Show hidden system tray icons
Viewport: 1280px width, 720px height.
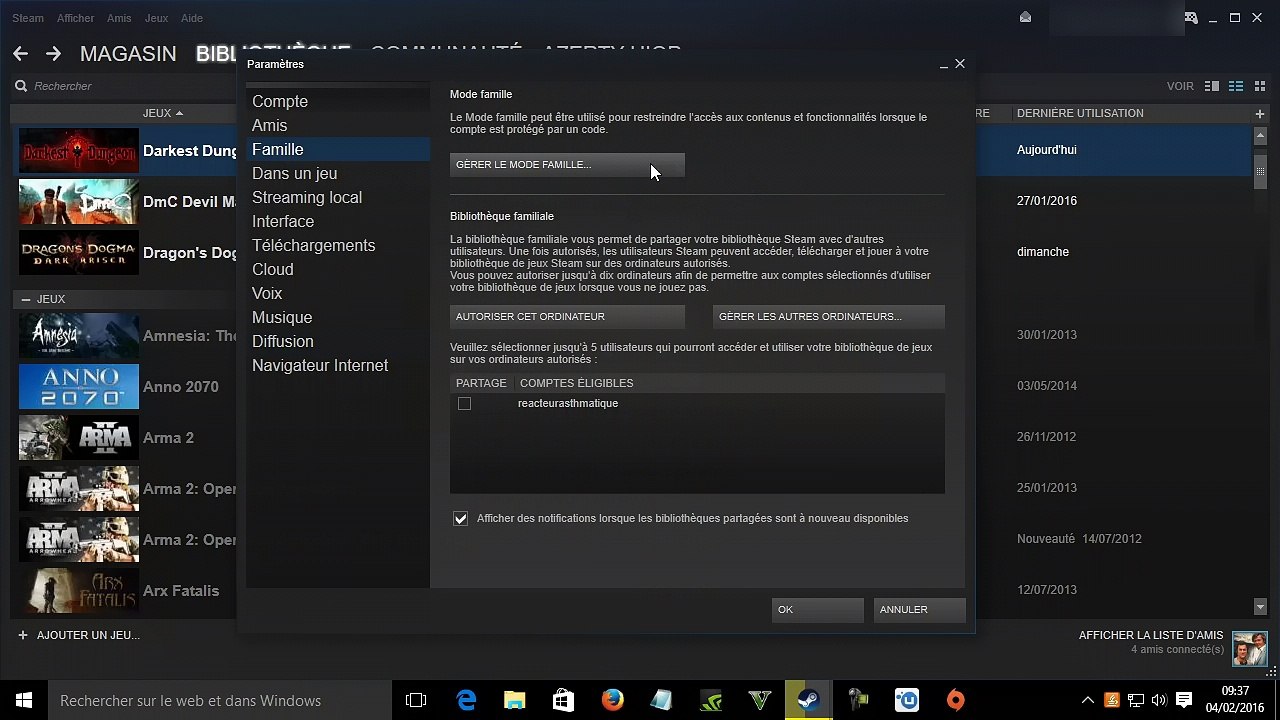click(1088, 700)
